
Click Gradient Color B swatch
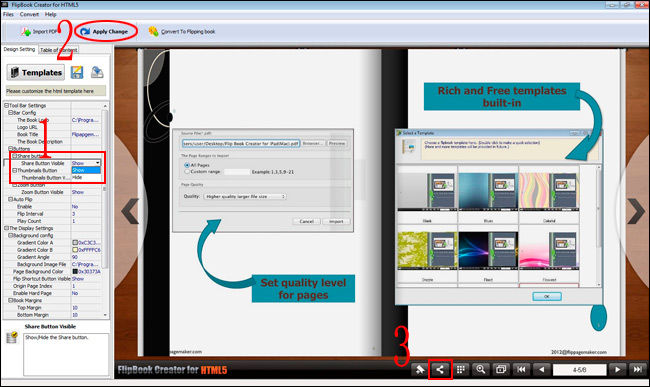(75, 250)
